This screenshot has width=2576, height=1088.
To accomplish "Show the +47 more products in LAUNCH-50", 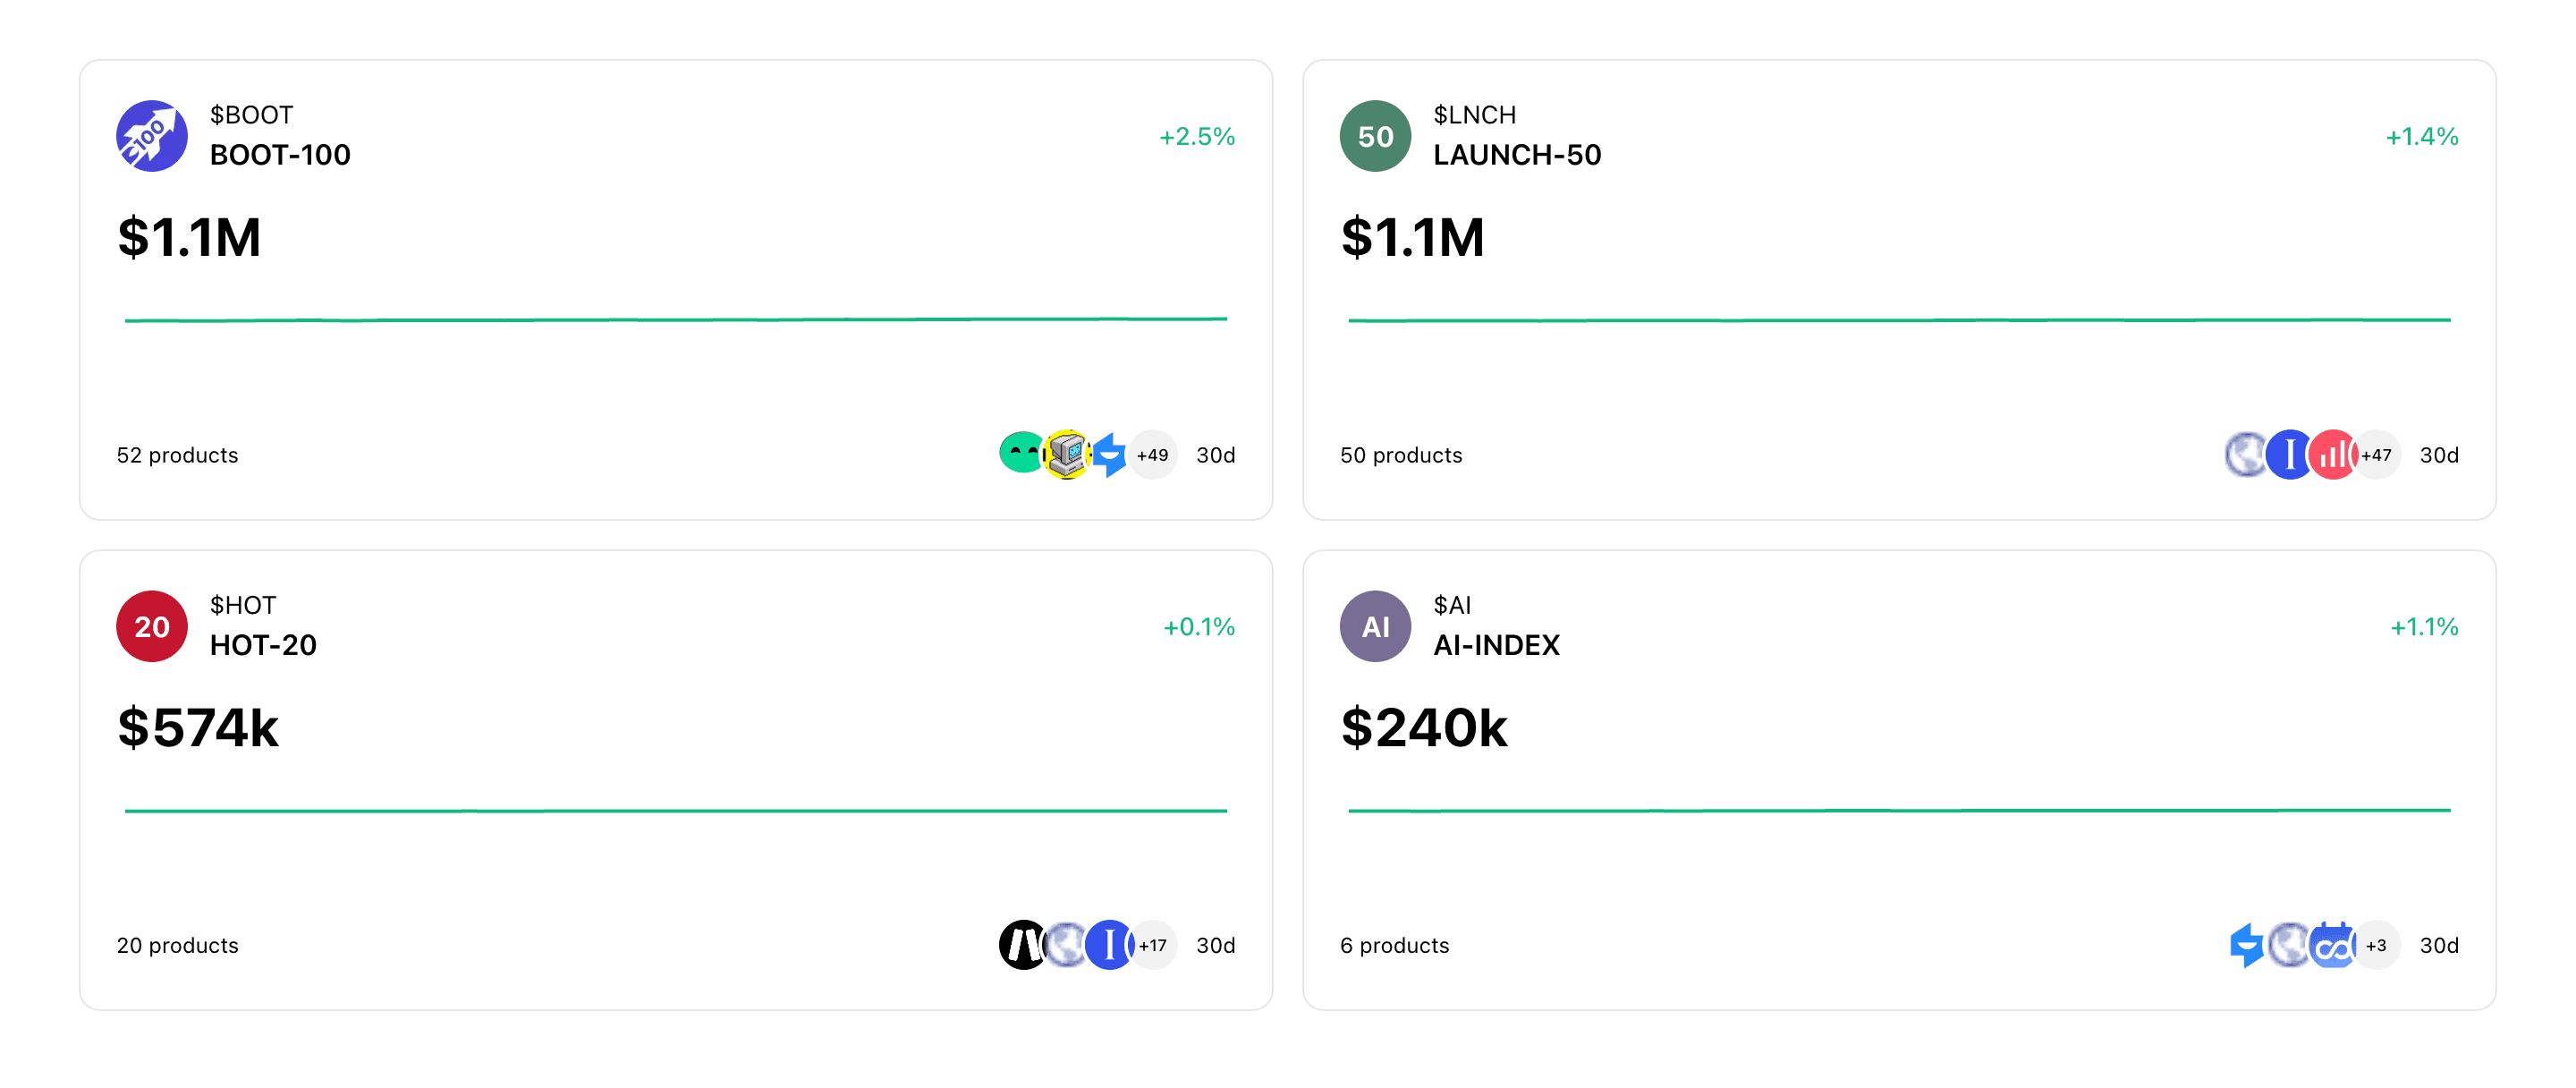I will click(2376, 454).
